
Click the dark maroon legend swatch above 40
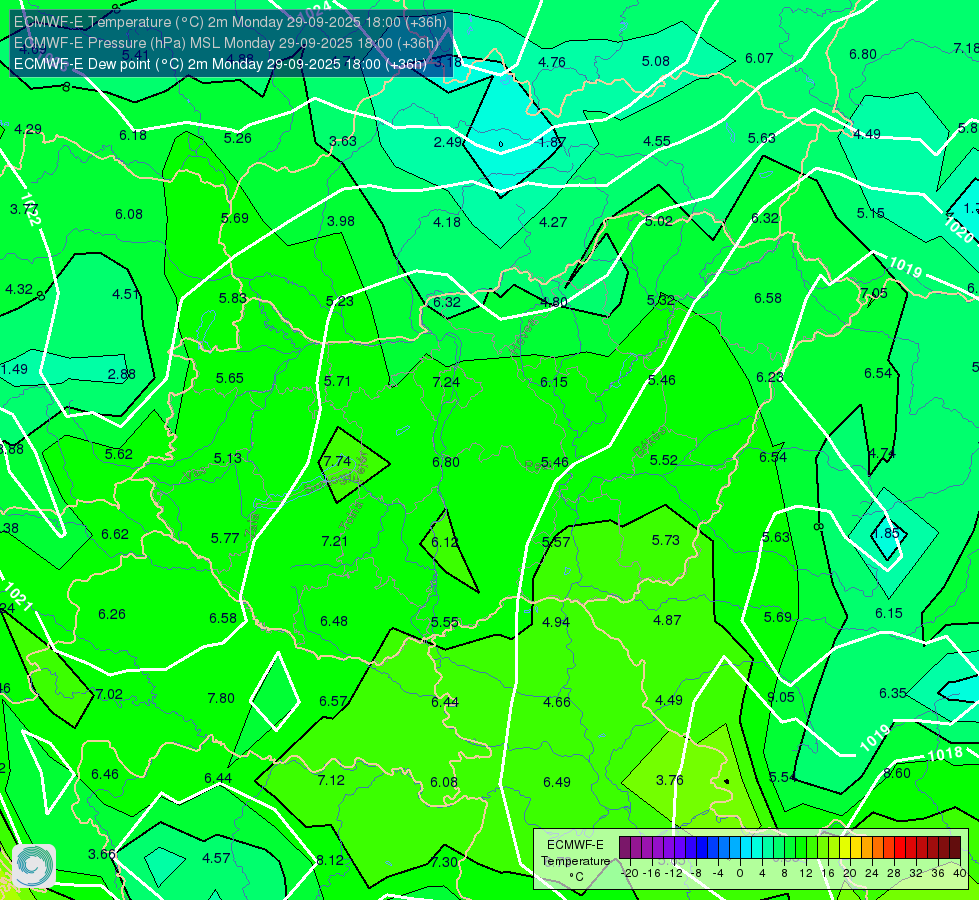[955, 848]
